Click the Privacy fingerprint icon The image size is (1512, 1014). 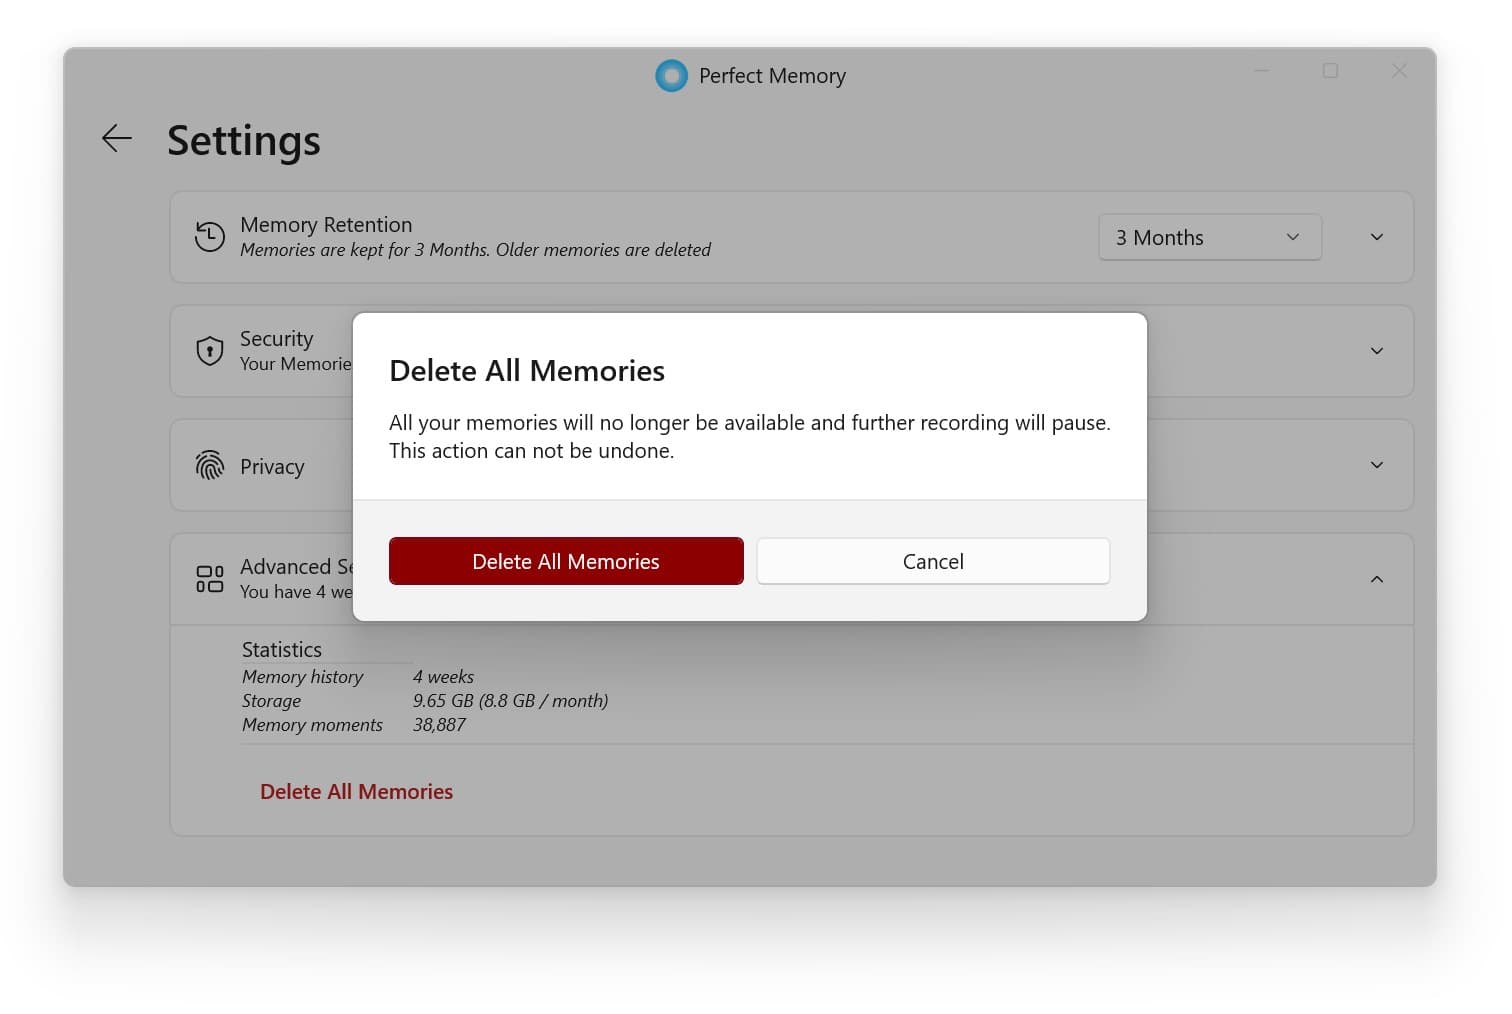[209, 465]
